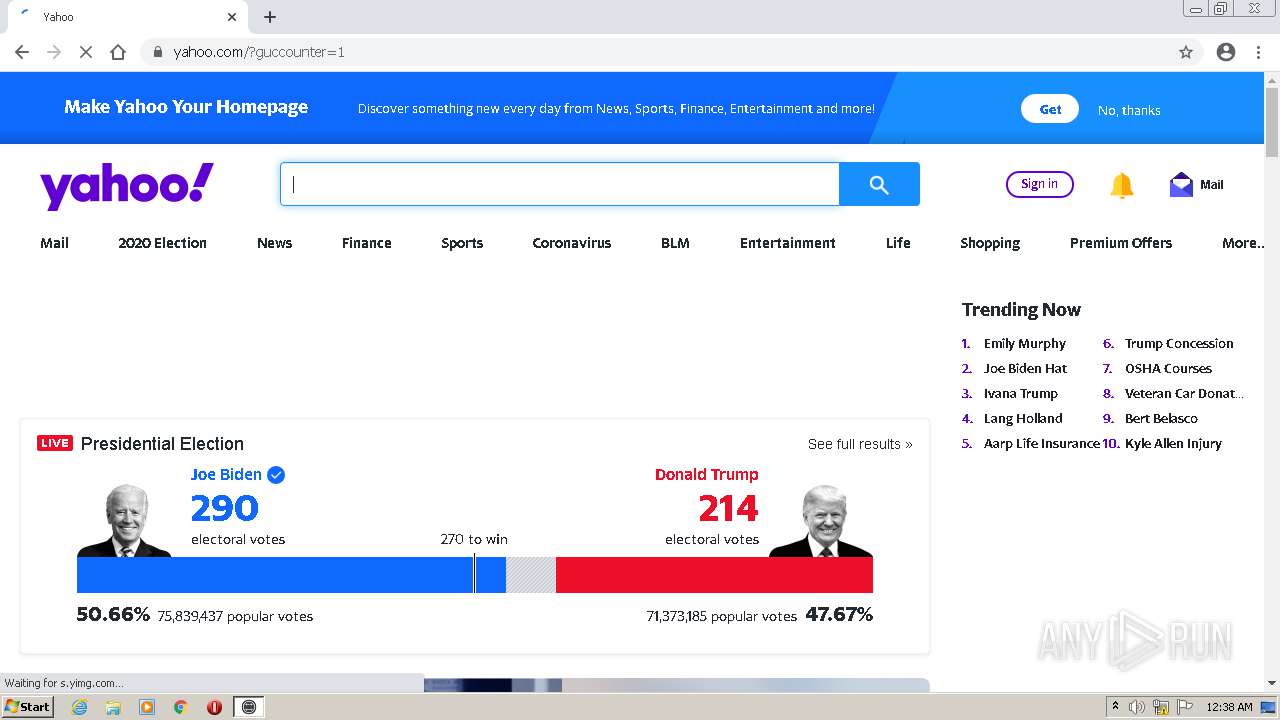Viewport: 1280px width, 720px height.
Task: Open Premium Offers
Action: [1120, 243]
